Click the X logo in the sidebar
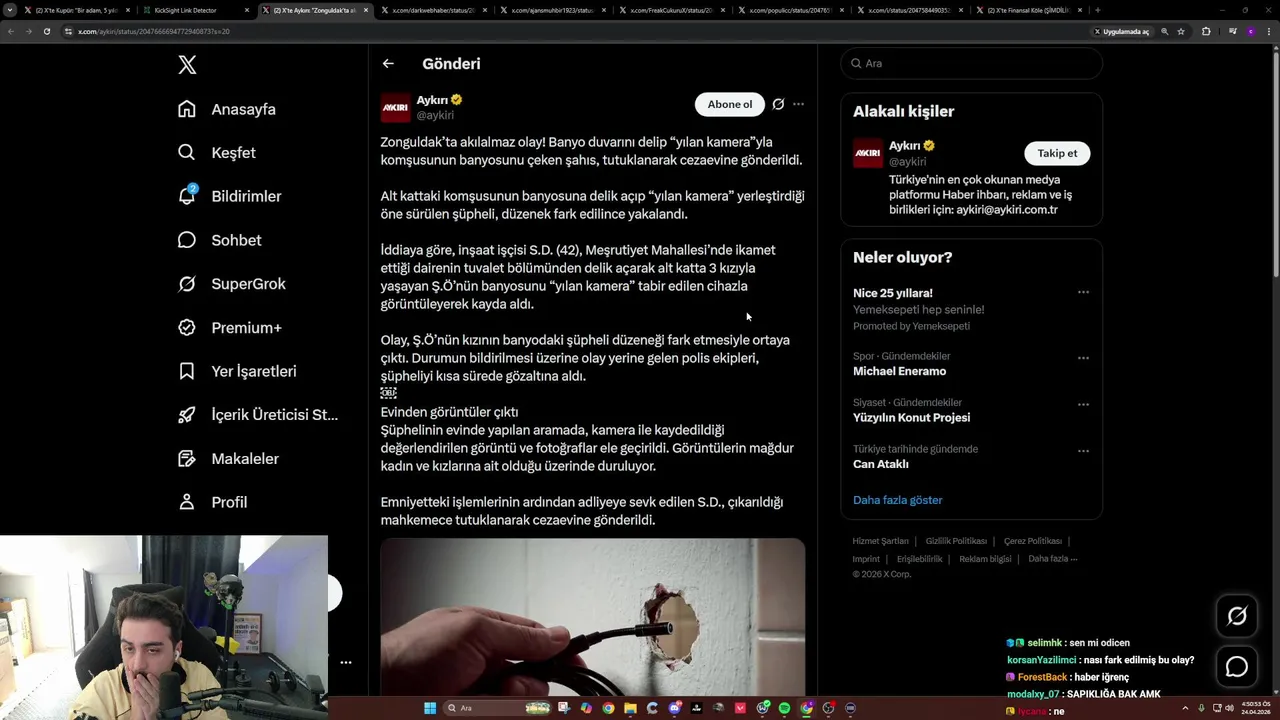 (x=187, y=65)
